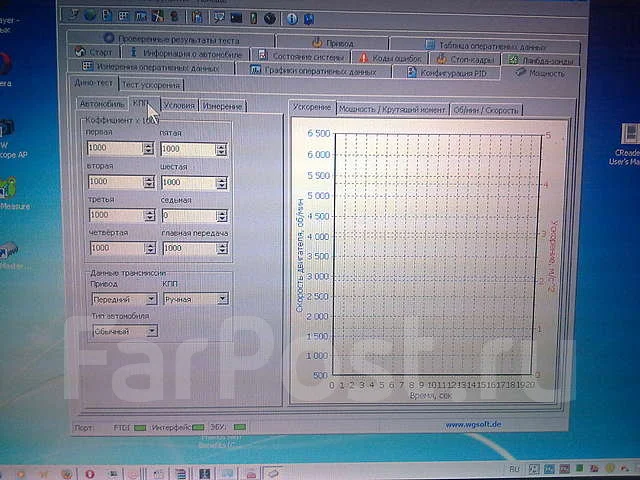Open the Старт tab

[94, 52]
